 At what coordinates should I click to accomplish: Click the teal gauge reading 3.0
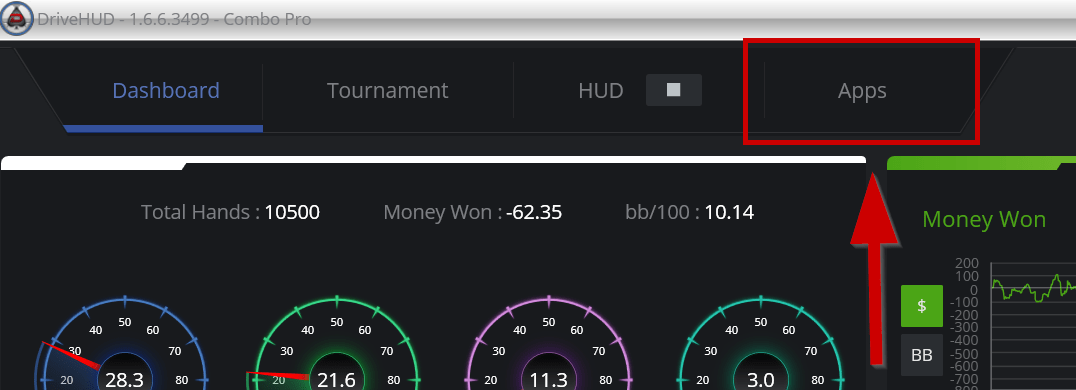coord(760,343)
